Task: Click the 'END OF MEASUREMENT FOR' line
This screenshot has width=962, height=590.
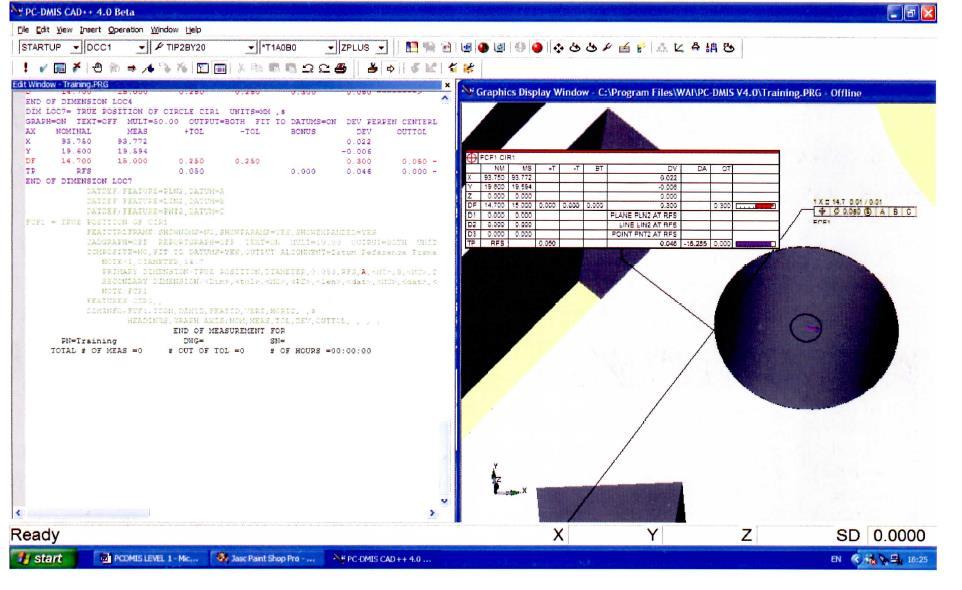Action: point(229,331)
